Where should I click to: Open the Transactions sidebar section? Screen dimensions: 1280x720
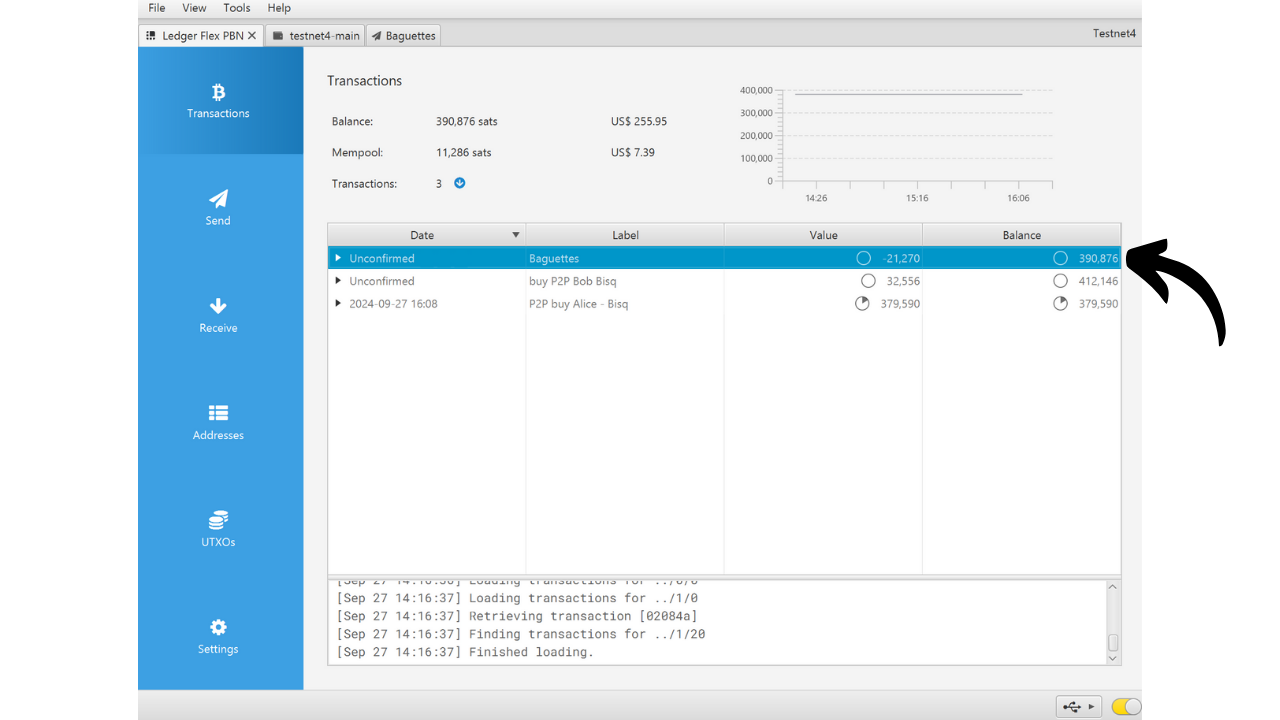tap(218, 101)
